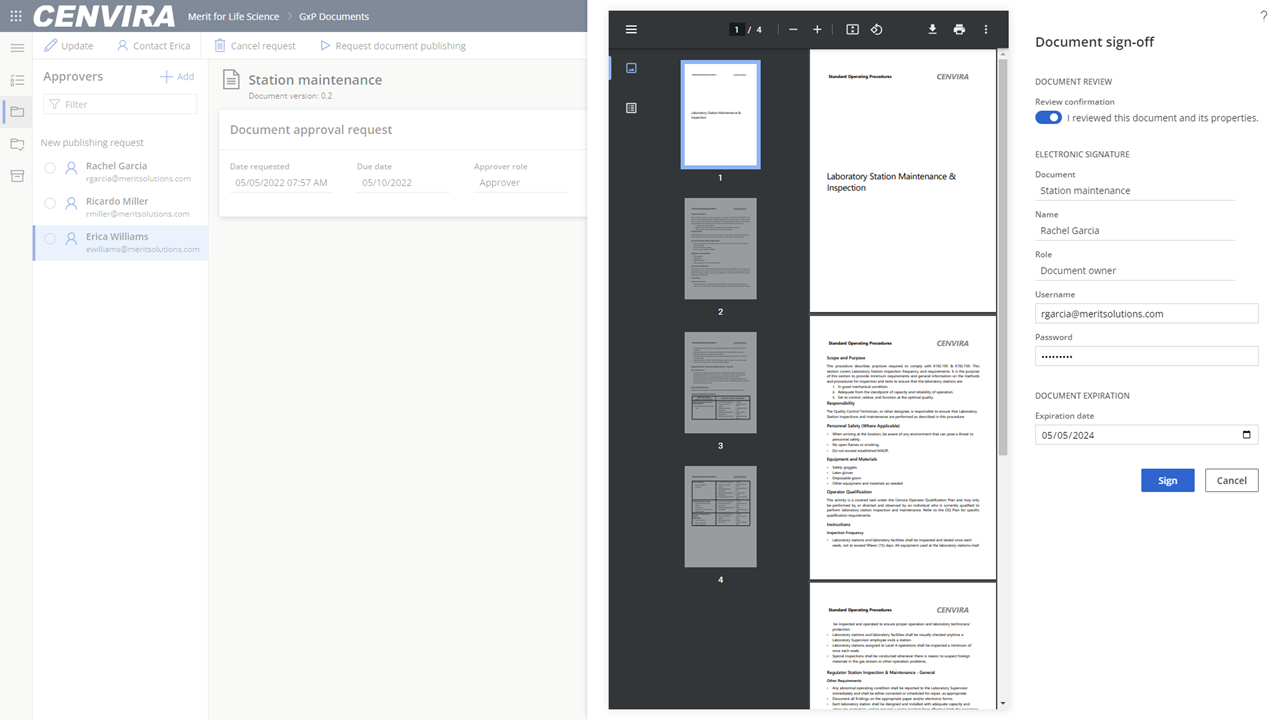Rotate the PDF pages
The image size is (1280, 720).
877,30
